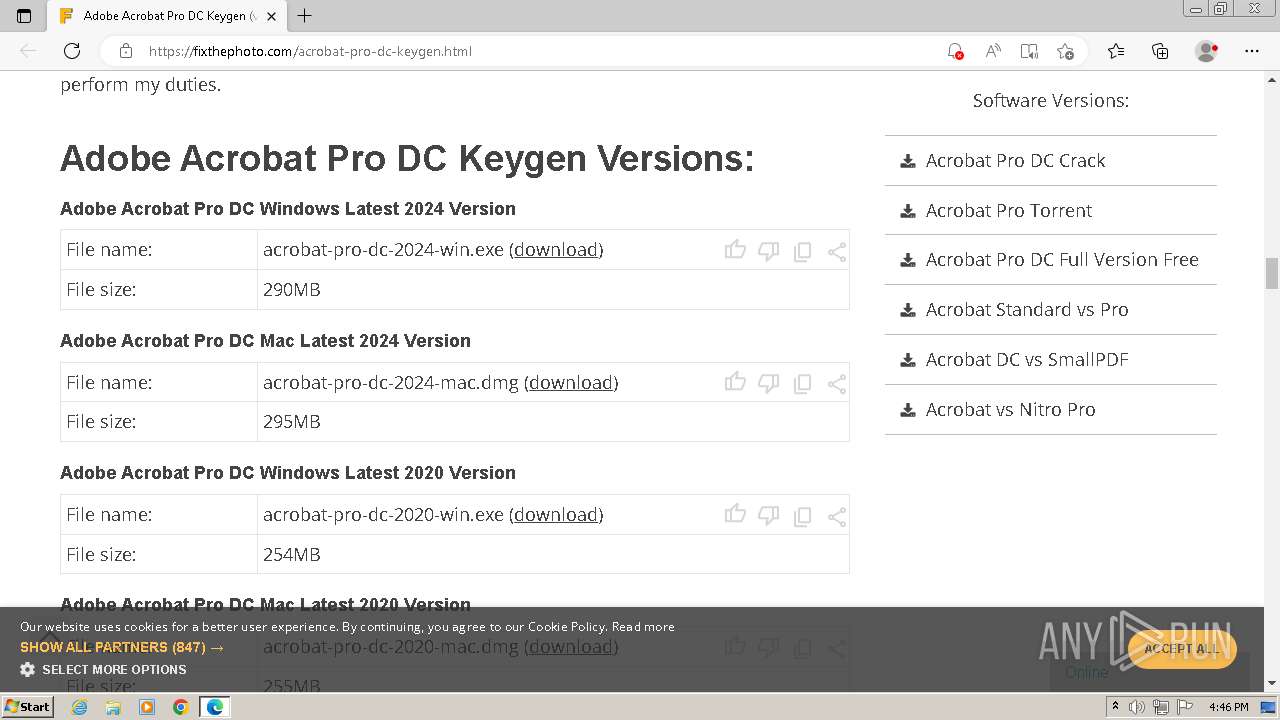This screenshot has height=720, width=1280.
Task: Add this page to favorites star
Action: (x=1065, y=51)
